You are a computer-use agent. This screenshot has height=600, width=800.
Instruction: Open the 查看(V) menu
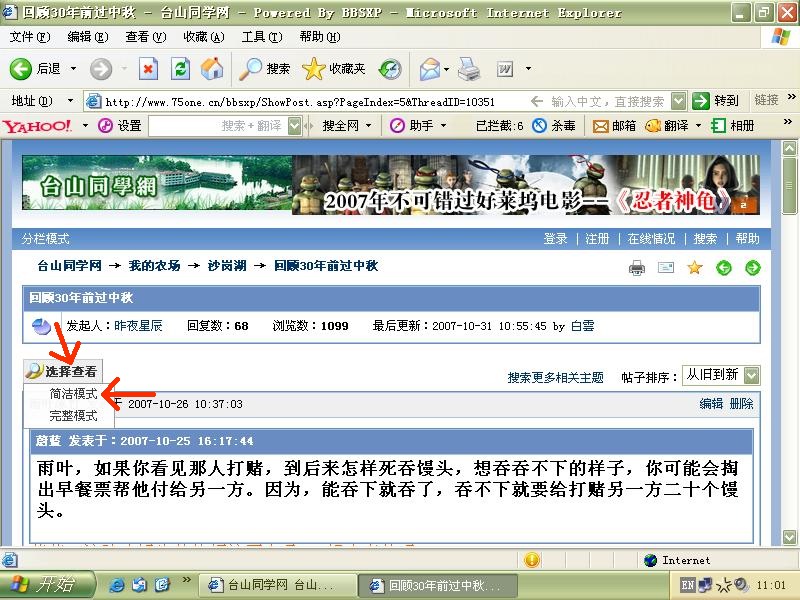click(x=146, y=37)
